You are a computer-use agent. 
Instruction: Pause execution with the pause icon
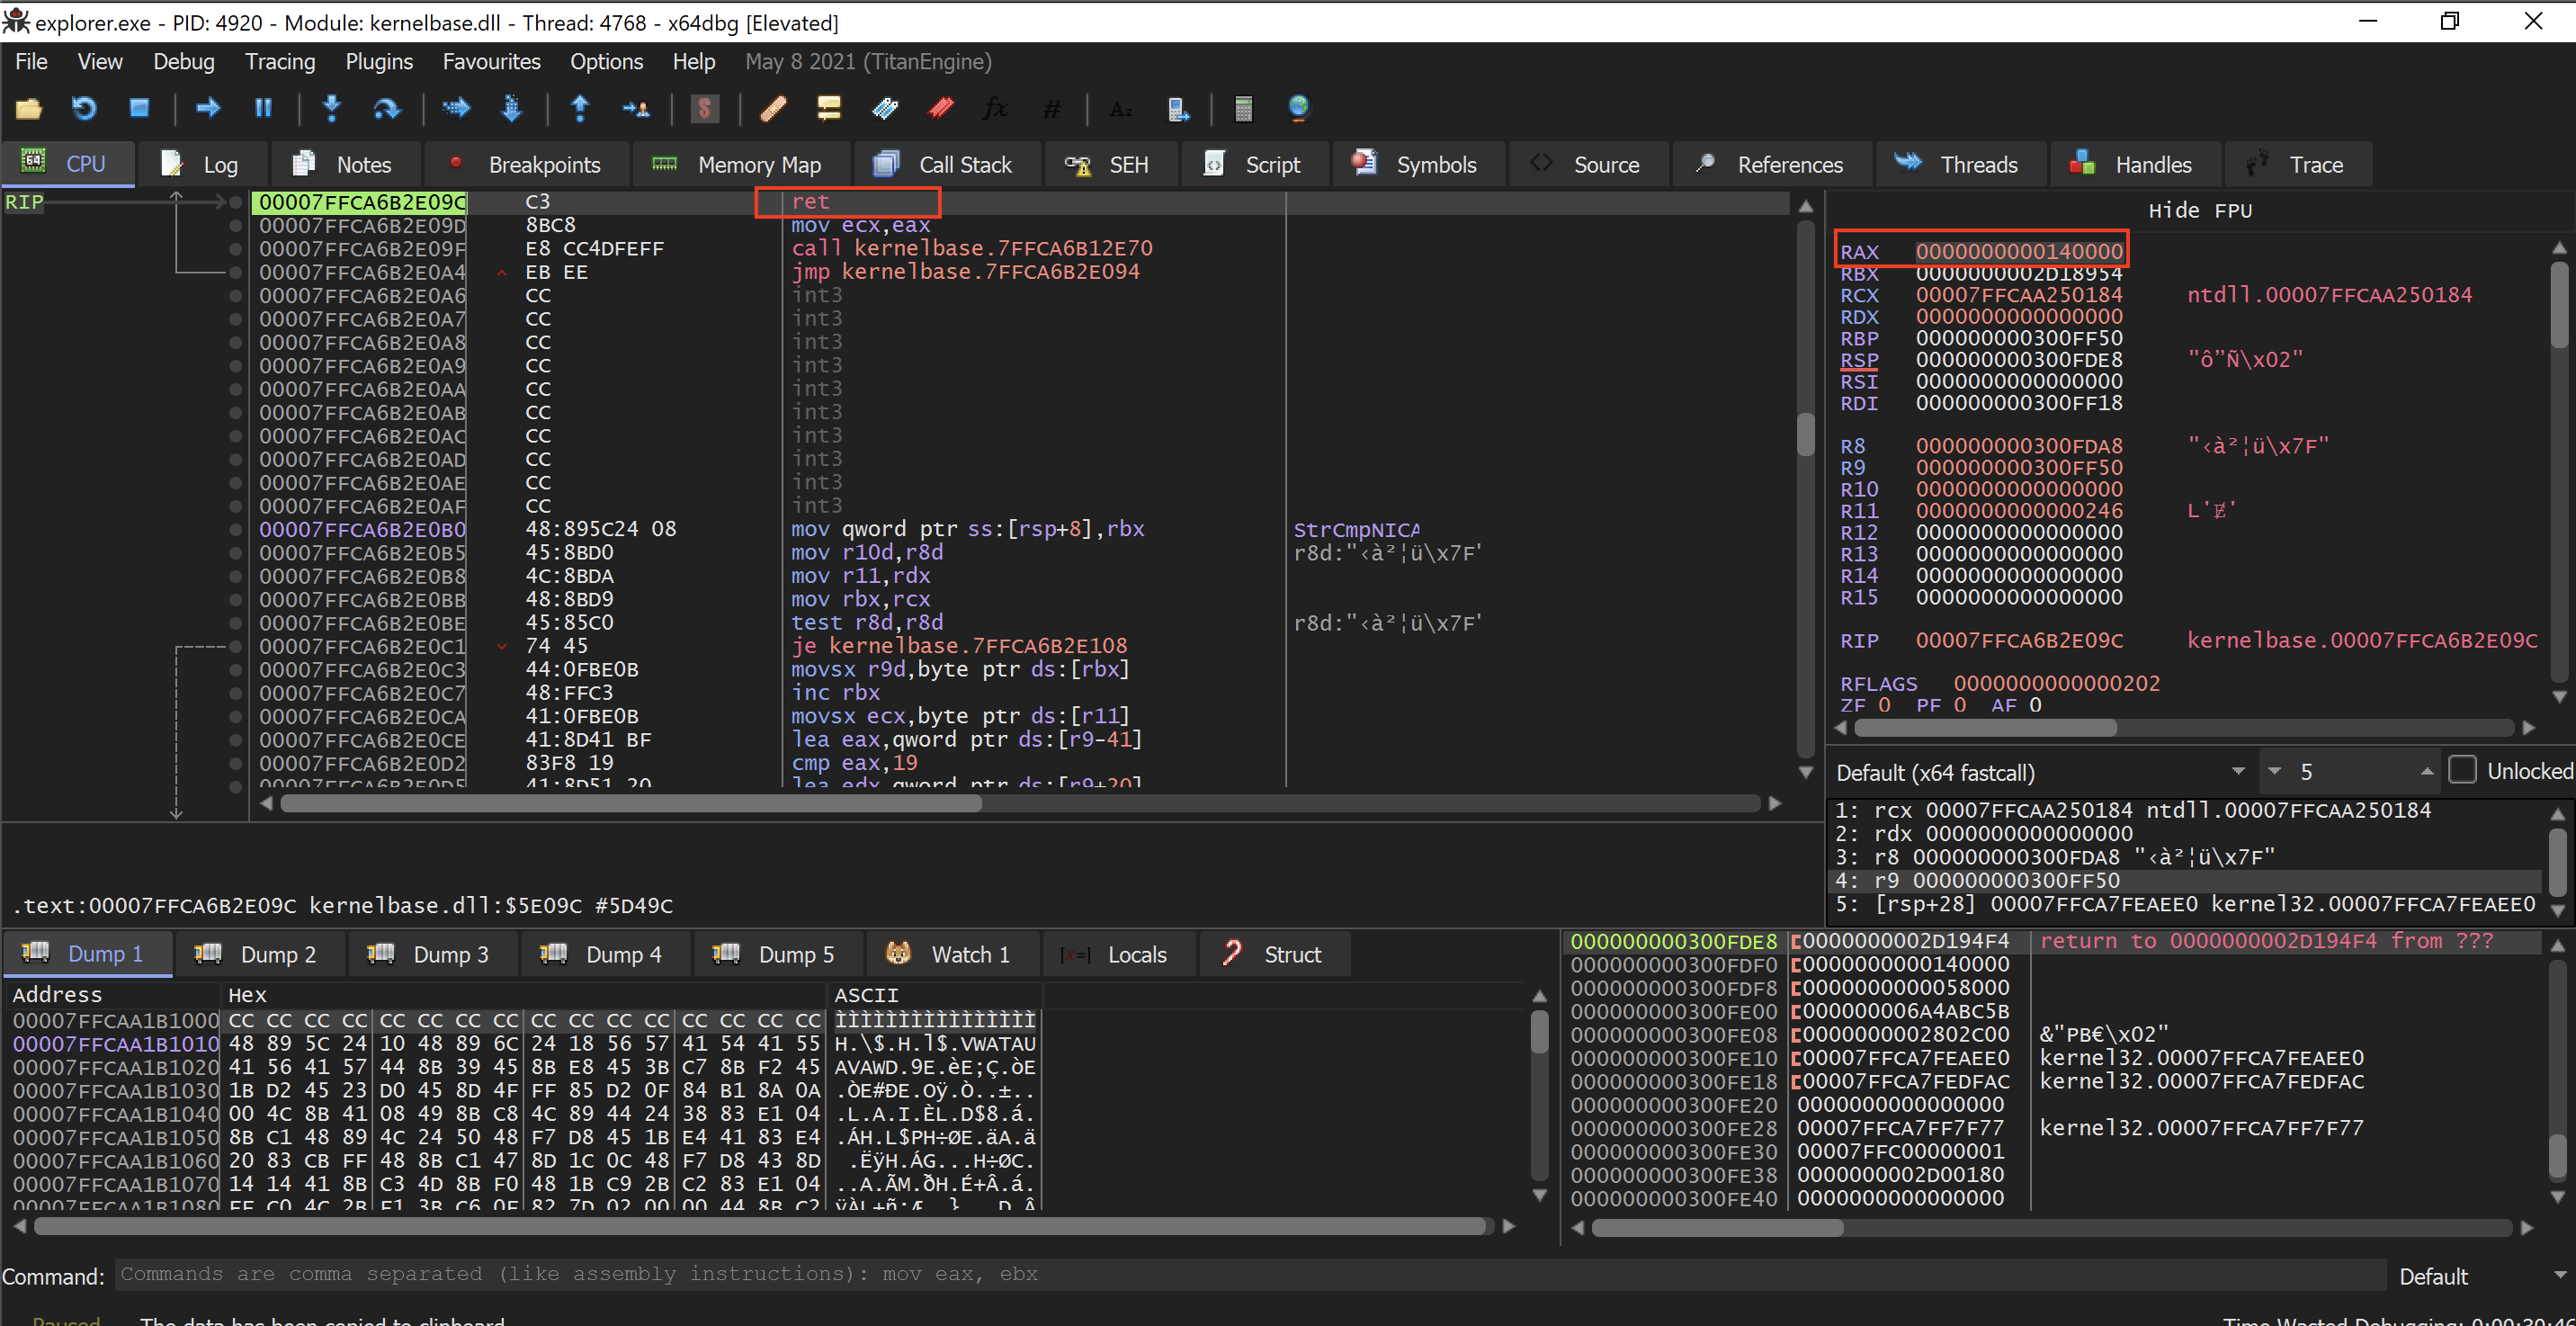264,109
